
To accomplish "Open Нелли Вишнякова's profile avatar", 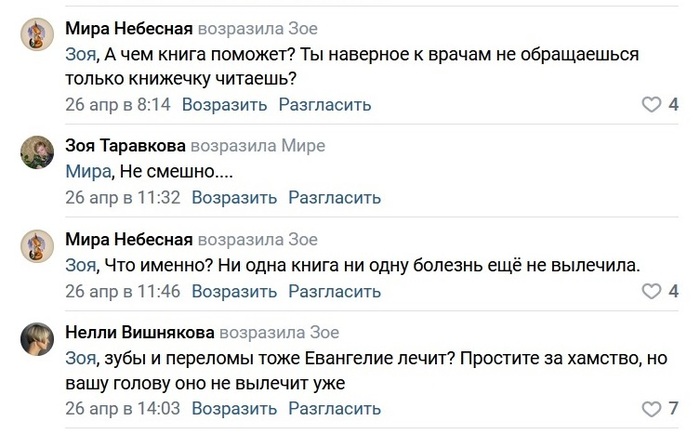I will coord(37,339).
